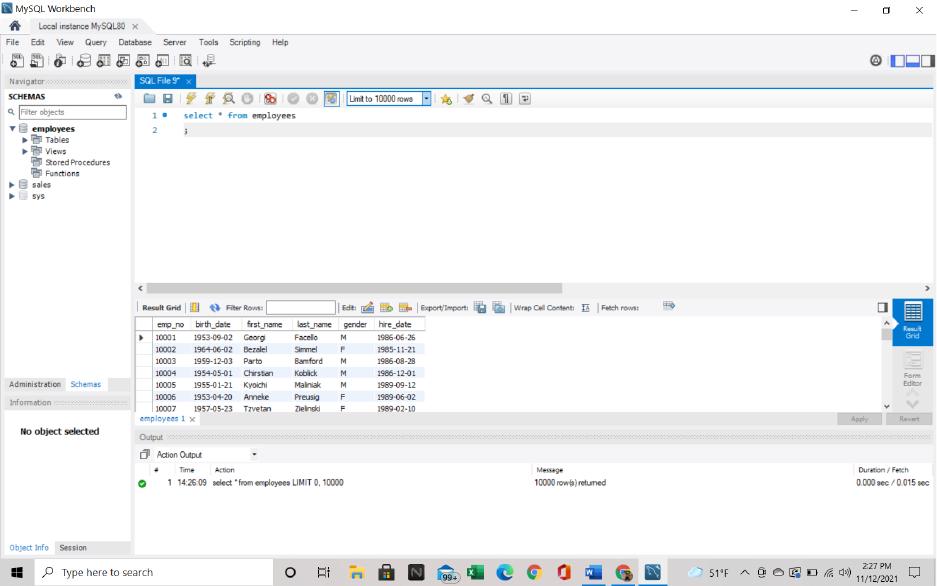Toggle continue-on-error script execution
This screenshot has width=937, height=586.
pyautogui.click(x=270, y=99)
